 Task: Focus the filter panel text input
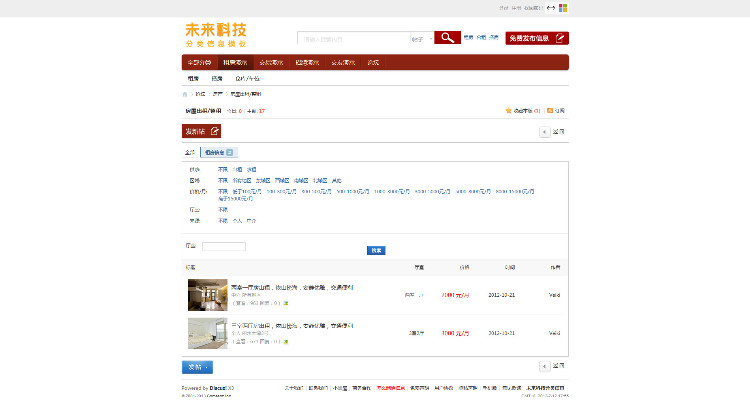click(x=224, y=246)
